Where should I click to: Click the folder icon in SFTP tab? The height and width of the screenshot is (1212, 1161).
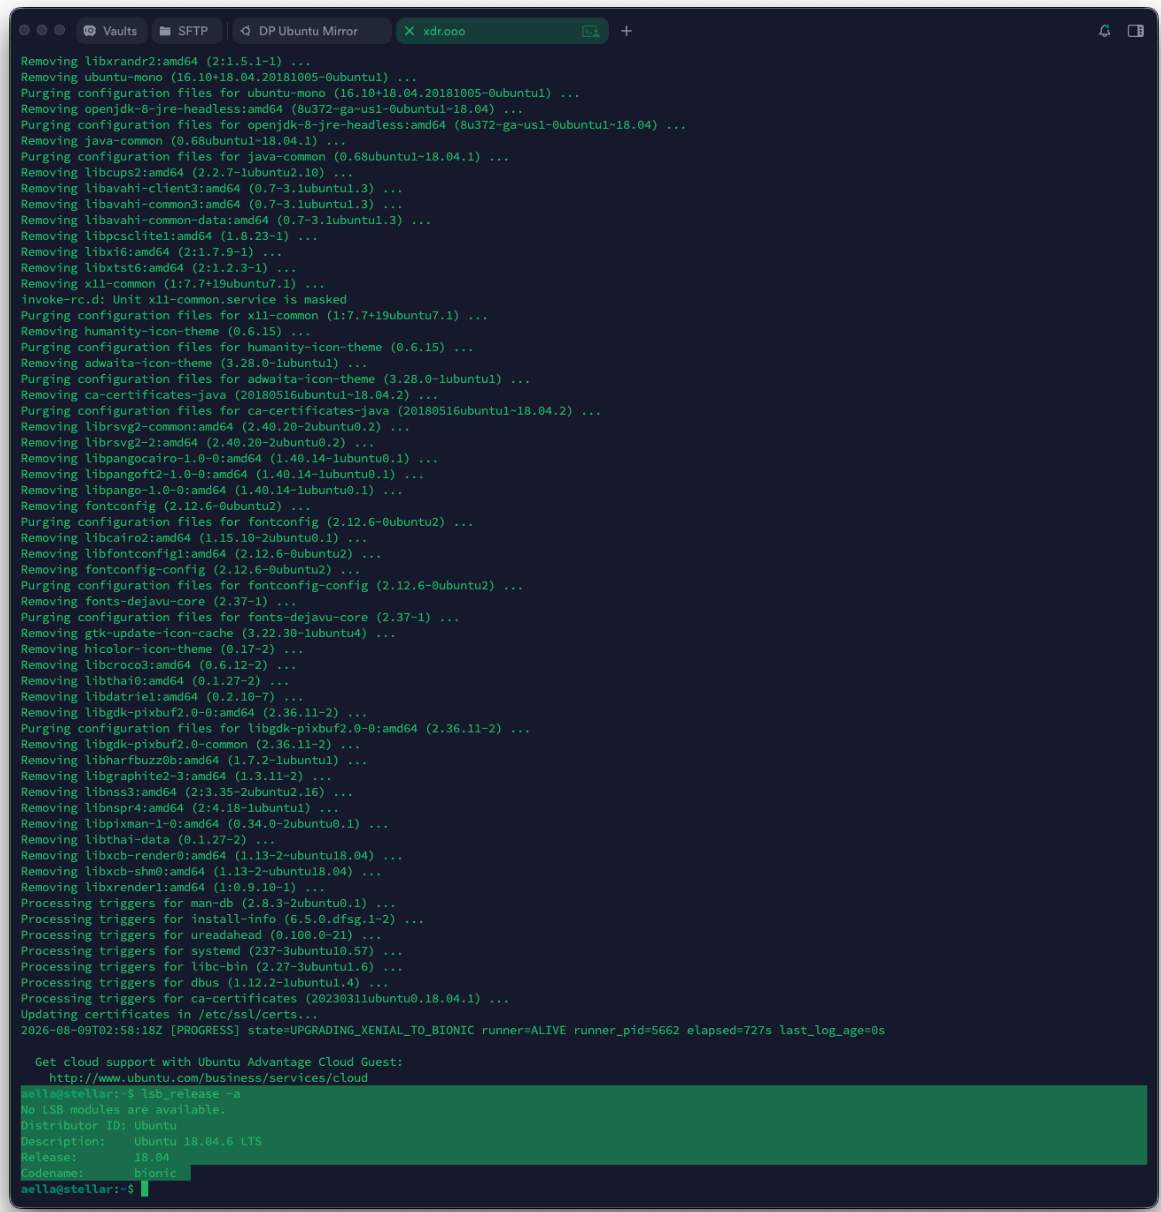click(x=165, y=31)
